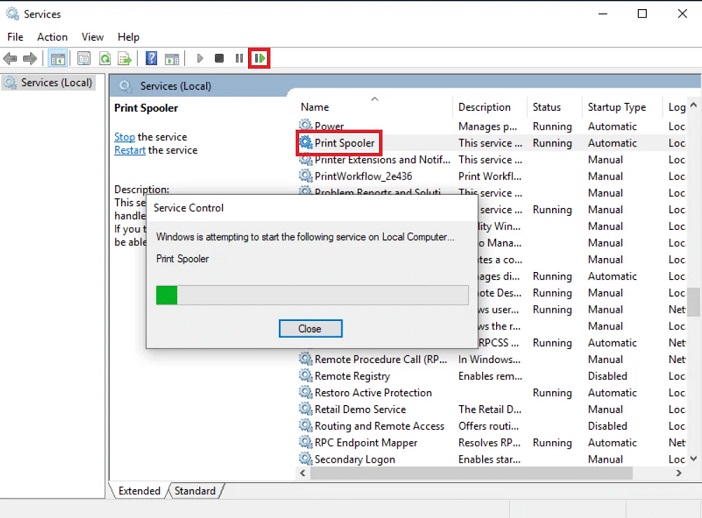Click gear icon beside RPC Endpoint Mapper
Screen dimensions: 702x518
click(x=306, y=442)
